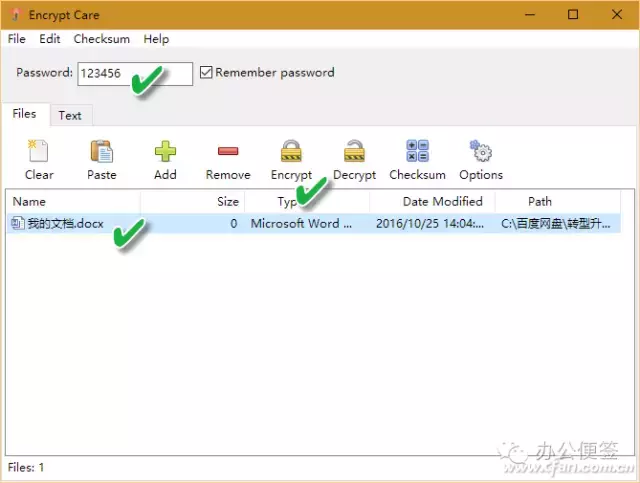Open the Checksum menu
The image size is (640, 483).
point(102,39)
